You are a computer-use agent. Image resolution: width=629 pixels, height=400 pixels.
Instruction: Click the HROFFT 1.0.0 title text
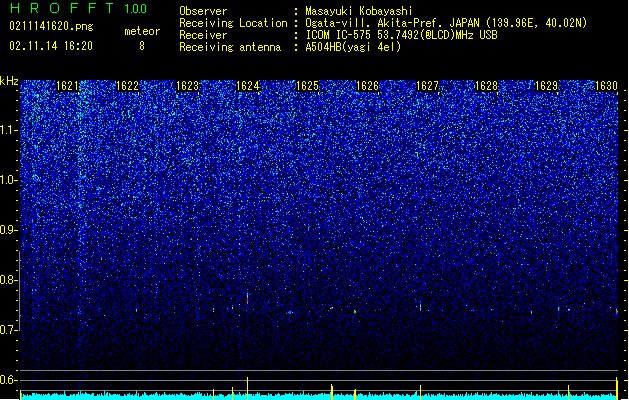(x=79, y=8)
